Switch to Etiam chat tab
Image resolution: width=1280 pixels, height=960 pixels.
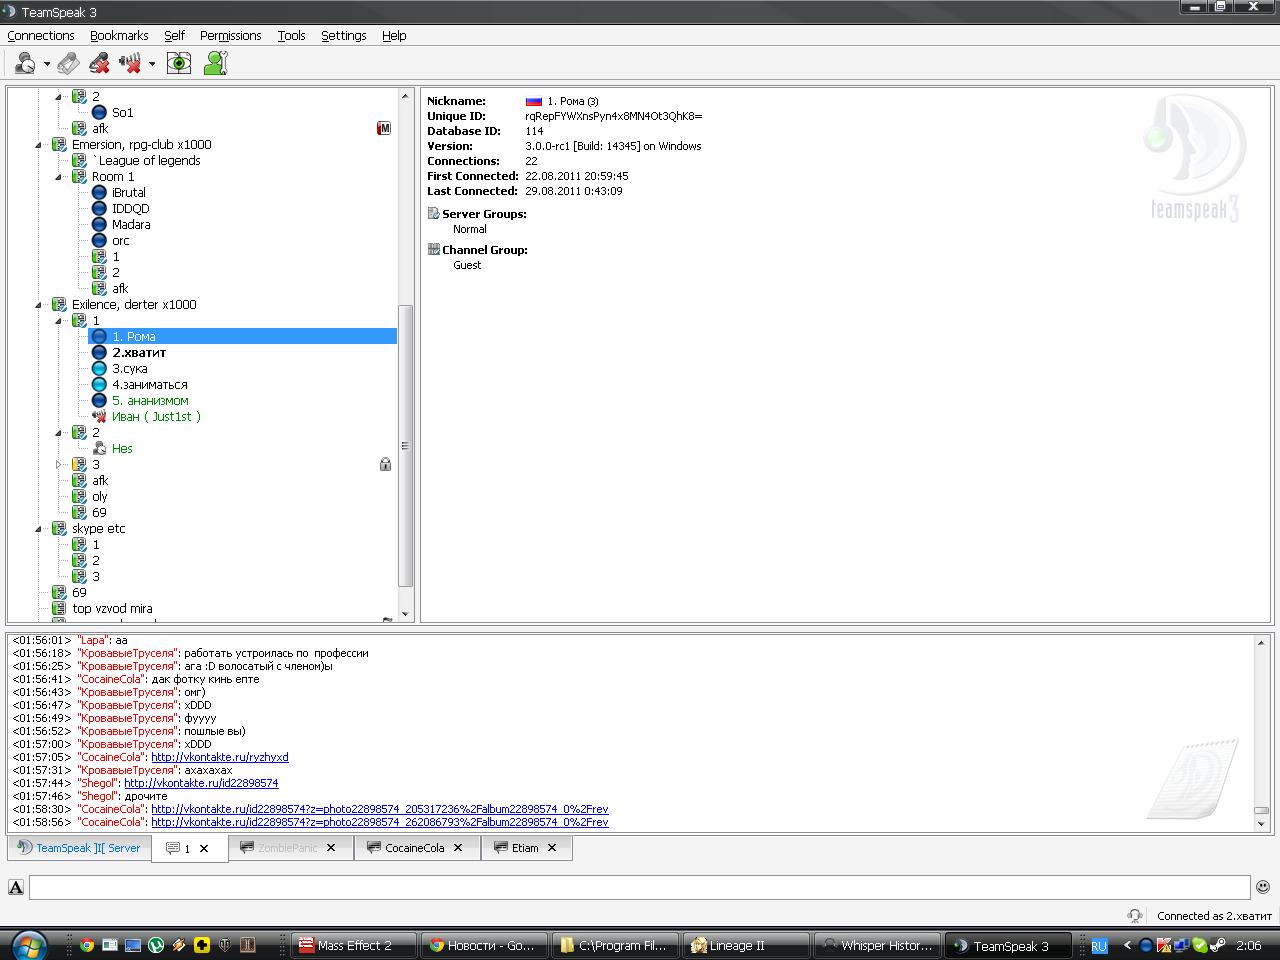(525, 848)
